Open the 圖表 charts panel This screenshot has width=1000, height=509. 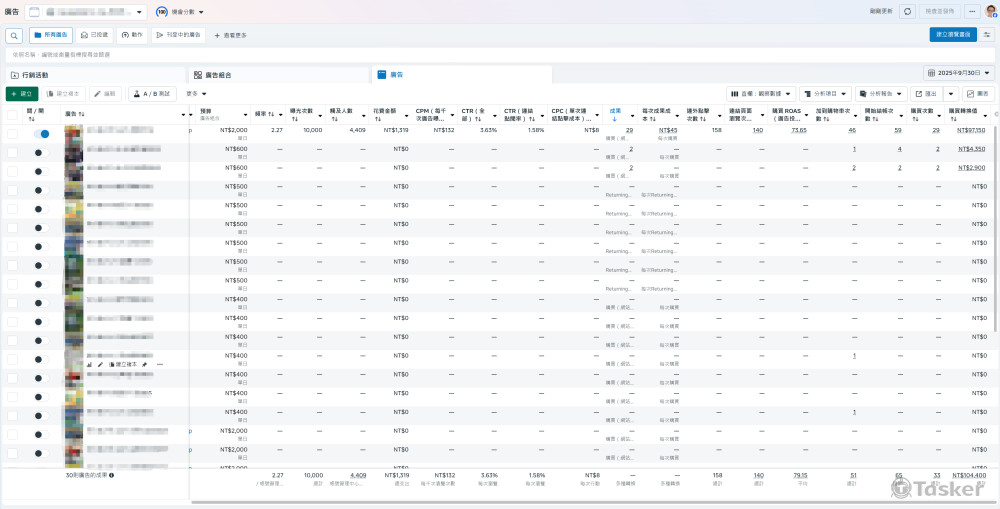(x=979, y=93)
